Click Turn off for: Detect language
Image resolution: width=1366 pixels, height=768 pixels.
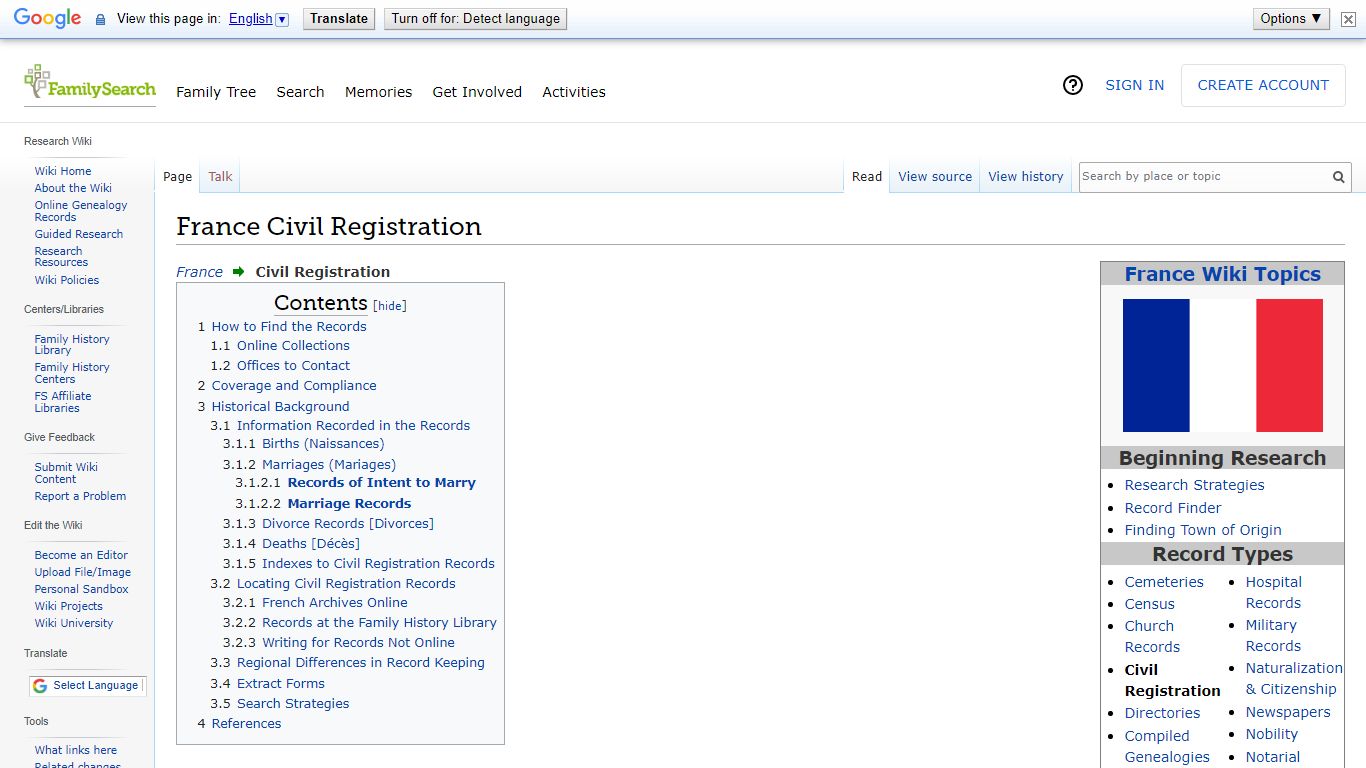tap(476, 18)
